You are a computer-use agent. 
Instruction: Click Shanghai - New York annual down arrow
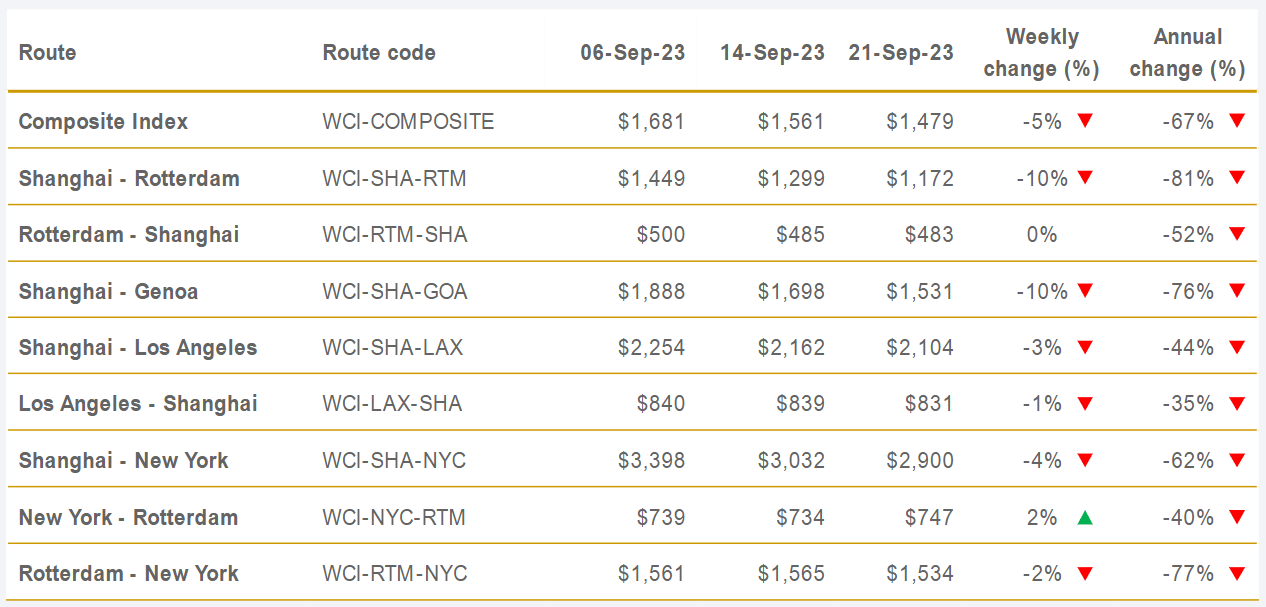point(1237,461)
